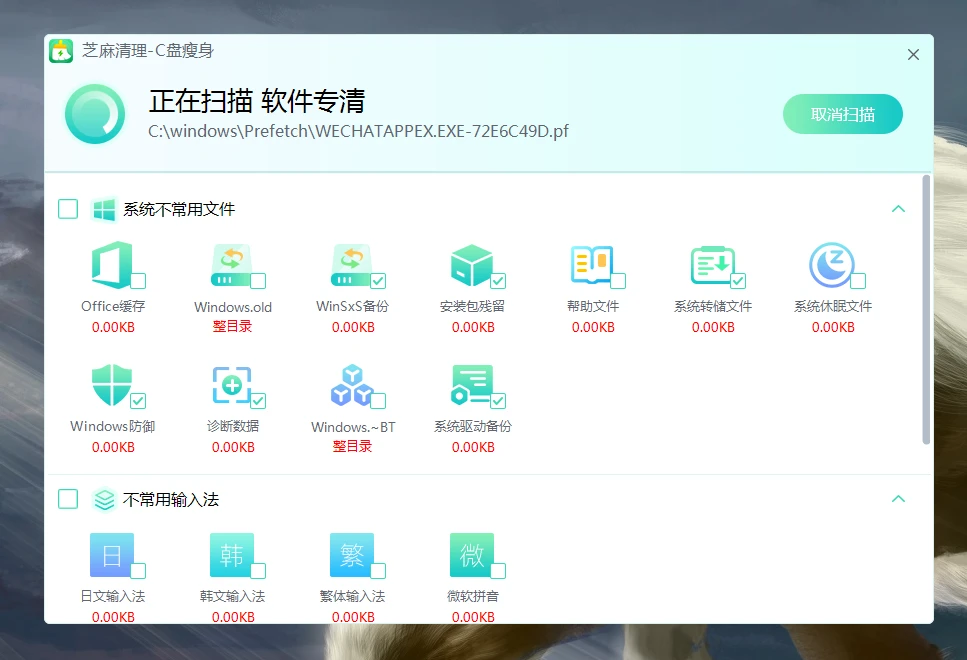Screen dimensions: 967x660
Task: Click the 取消扫描 button
Action: [x=842, y=114]
